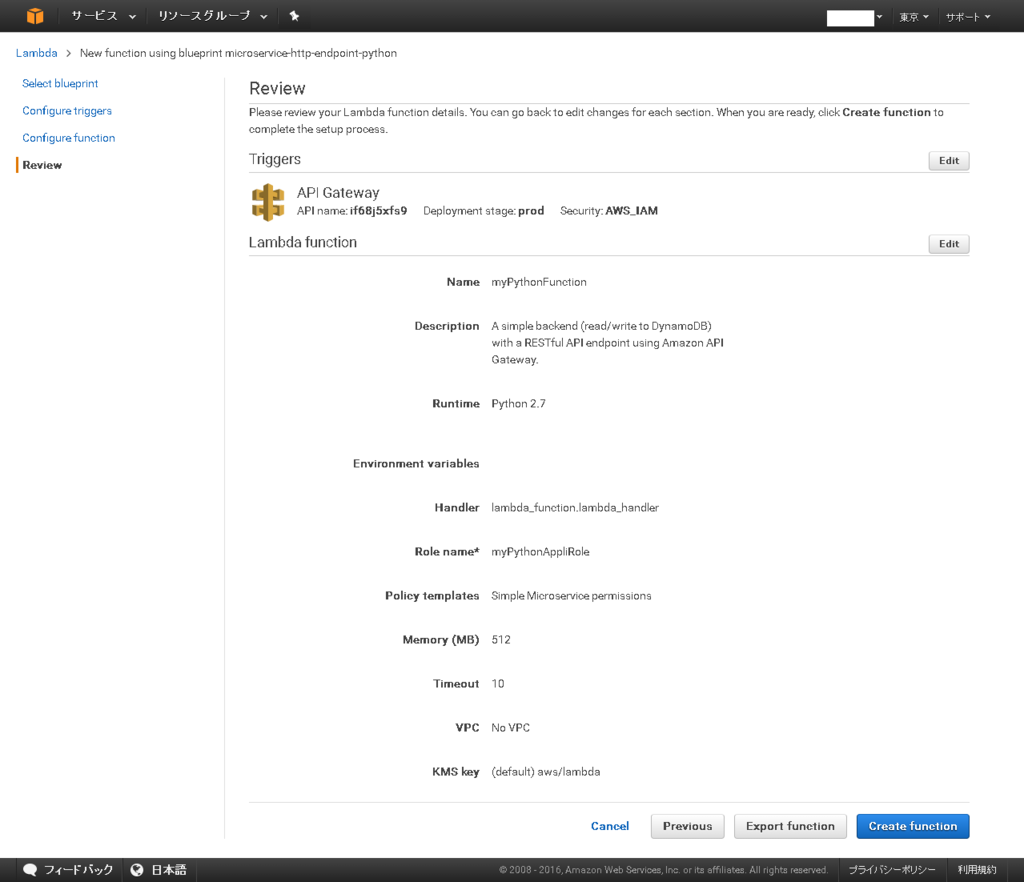Click the memory value 512
This screenshot has height=882, width=1024.
pyautogui.click(x=501, y=640)
